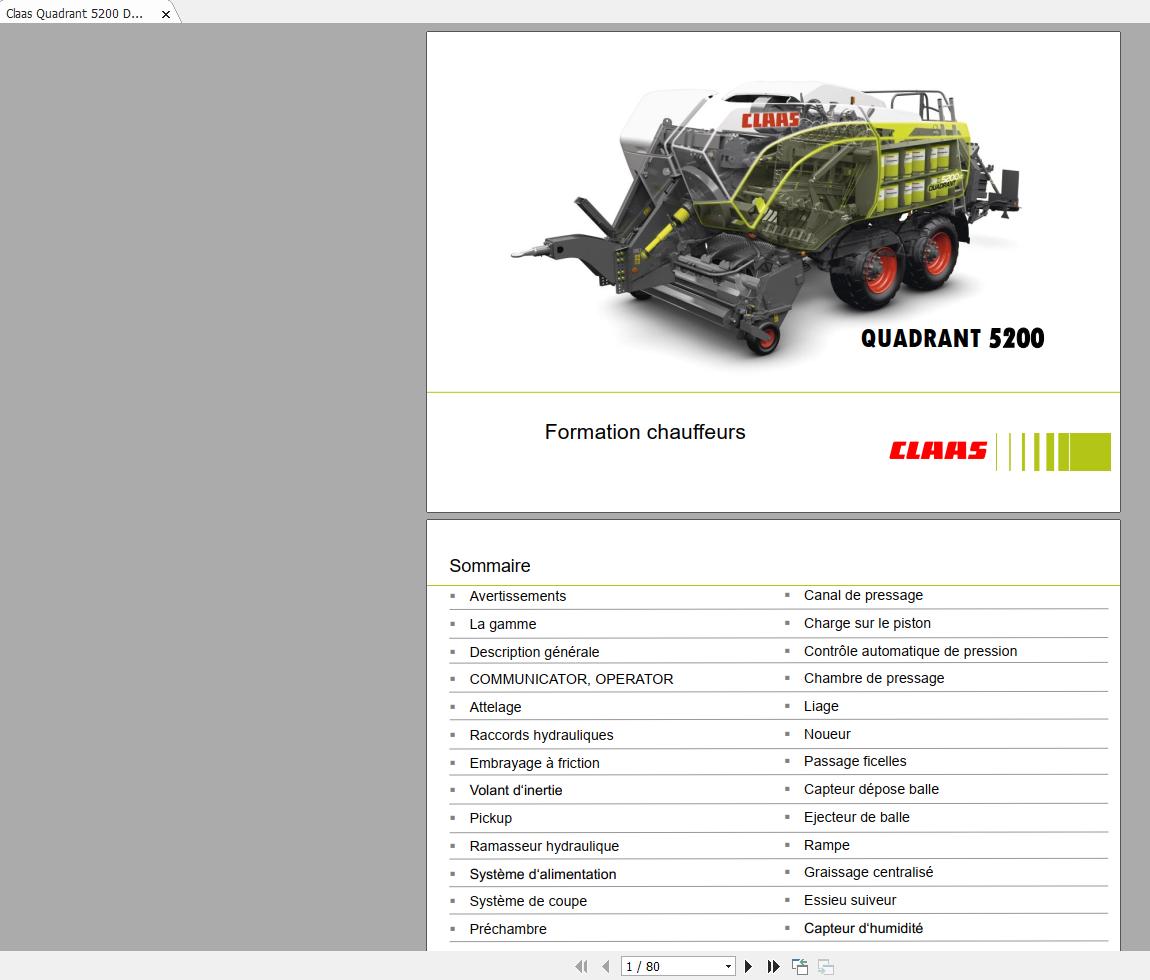Switch to the Claas Quadrant 5200 tab
The height and width of the screenshot is (980, 1150).
[75, 14]
